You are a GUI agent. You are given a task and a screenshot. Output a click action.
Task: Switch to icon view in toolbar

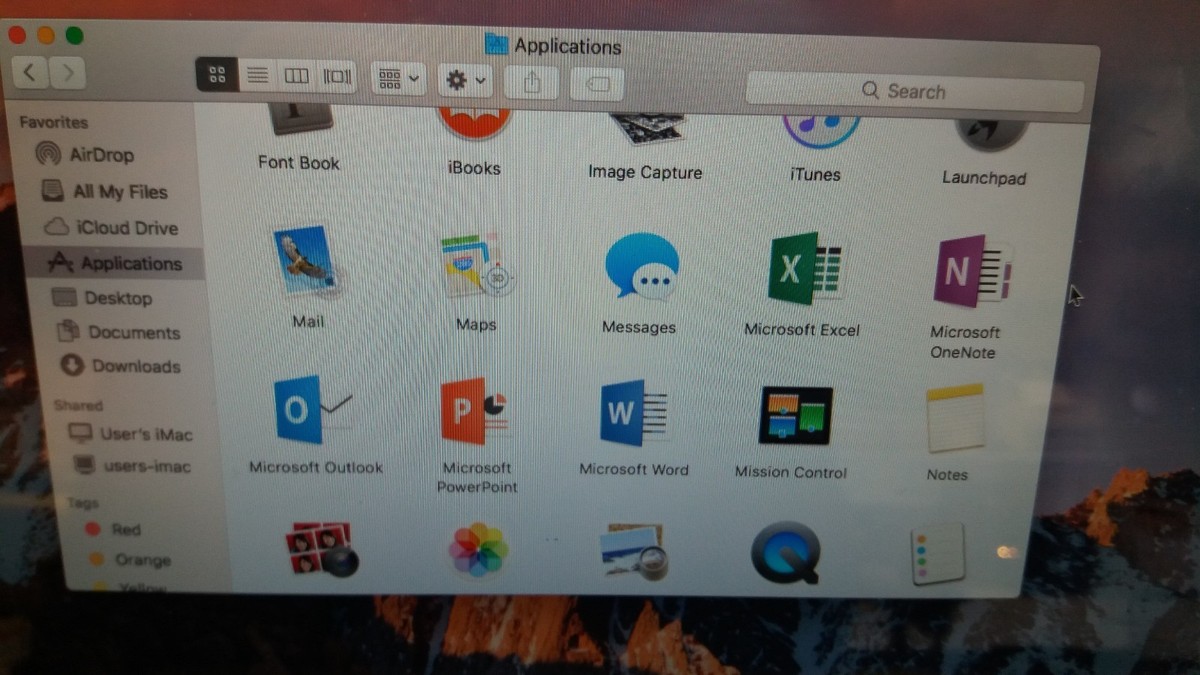[x=217, y=75]
